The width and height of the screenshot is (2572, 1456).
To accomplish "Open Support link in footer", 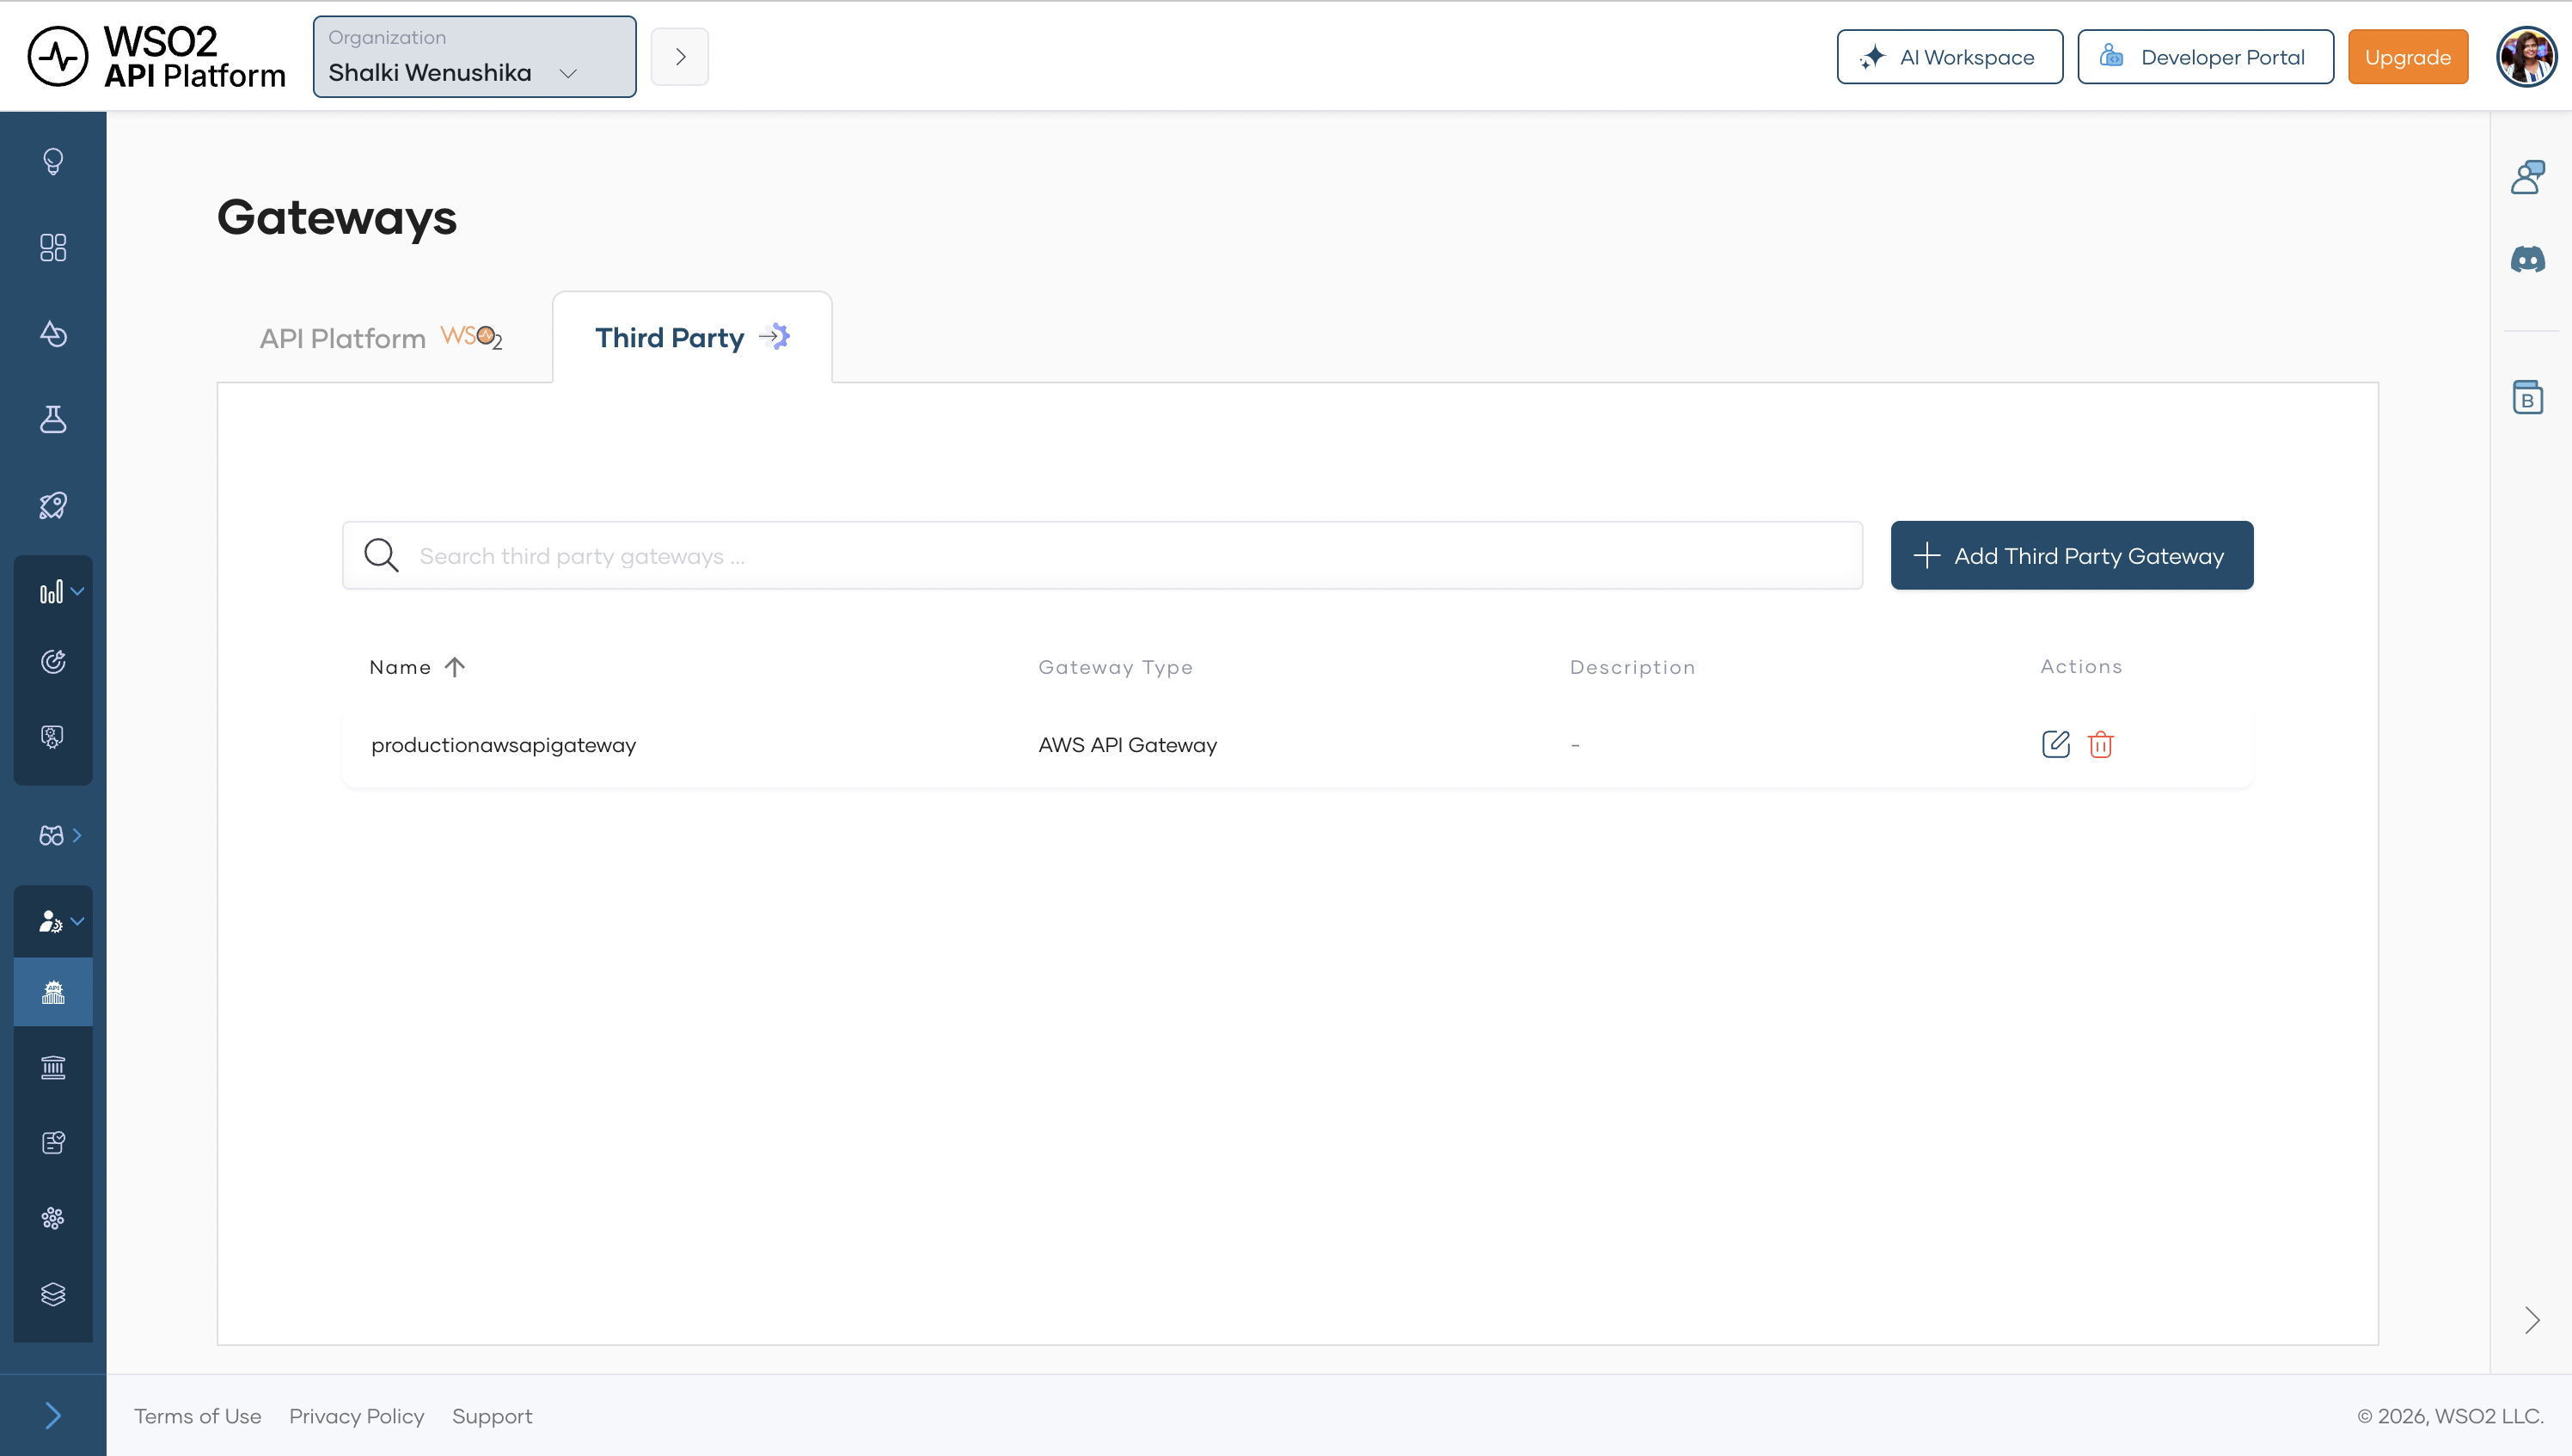I will pyautogui.click(x=492, y=1416).
